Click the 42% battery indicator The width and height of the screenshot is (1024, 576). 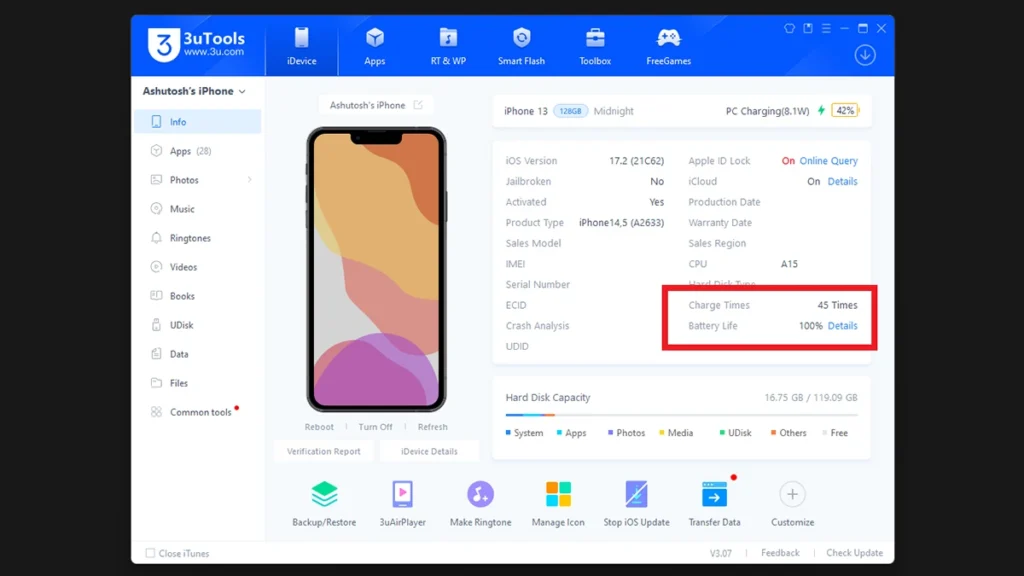pos(845,111)
